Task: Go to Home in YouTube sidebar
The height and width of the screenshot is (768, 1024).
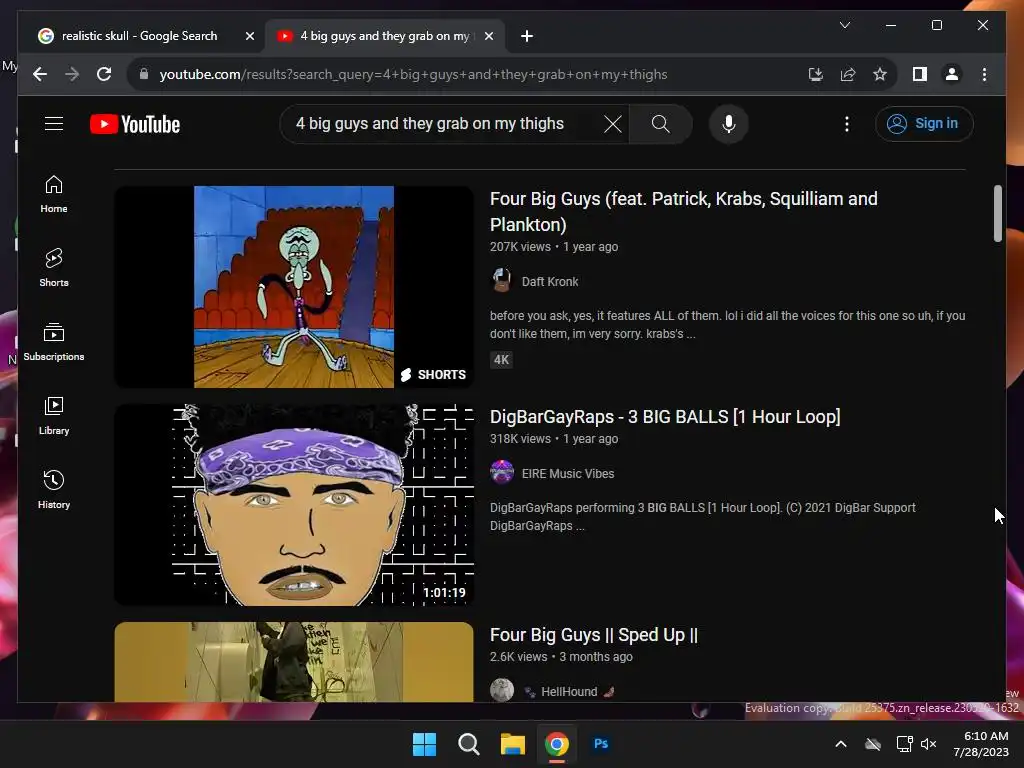Action: [x=54, y=194]
